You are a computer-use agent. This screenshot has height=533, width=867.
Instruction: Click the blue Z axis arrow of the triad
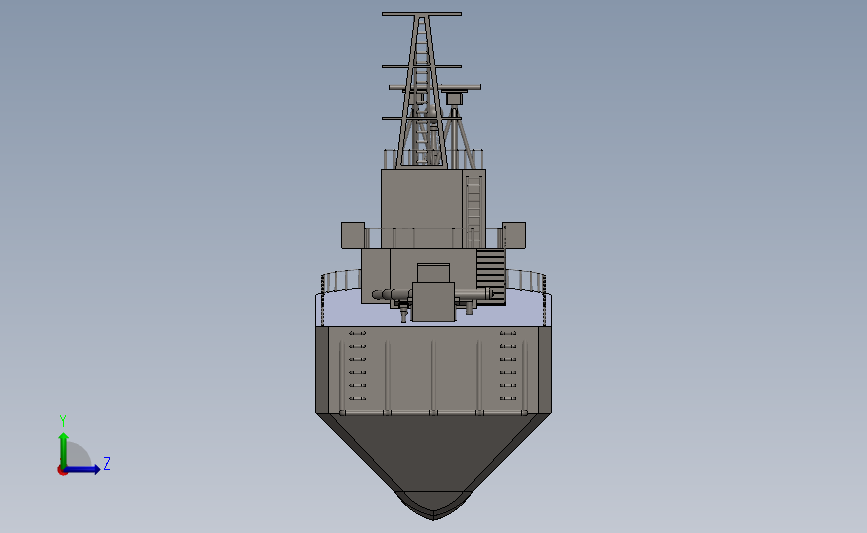click(x=82, y=469)
